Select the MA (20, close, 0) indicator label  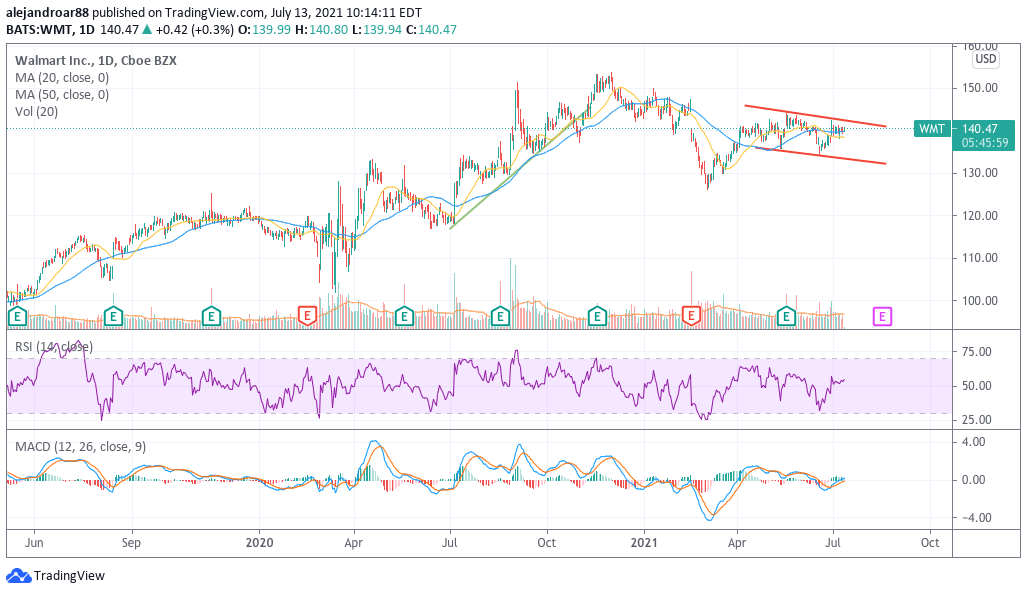pos(62,78)
